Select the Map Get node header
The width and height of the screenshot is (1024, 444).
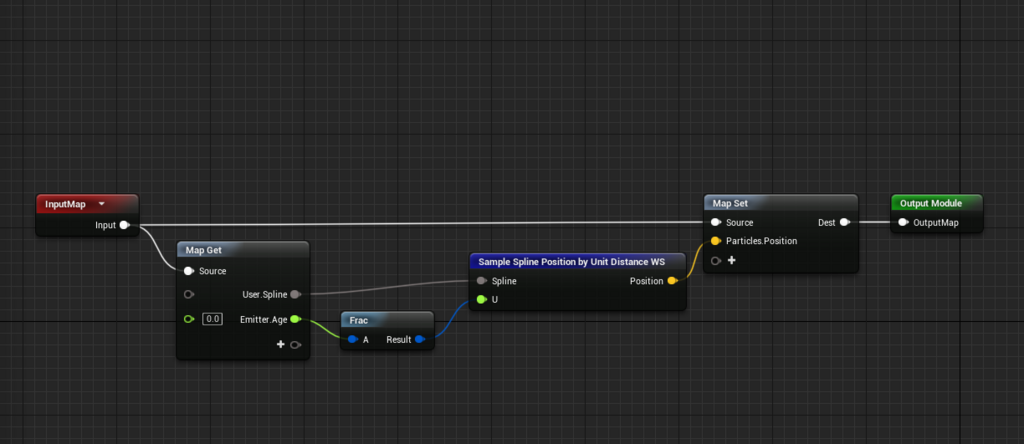(x=242, y=250)
